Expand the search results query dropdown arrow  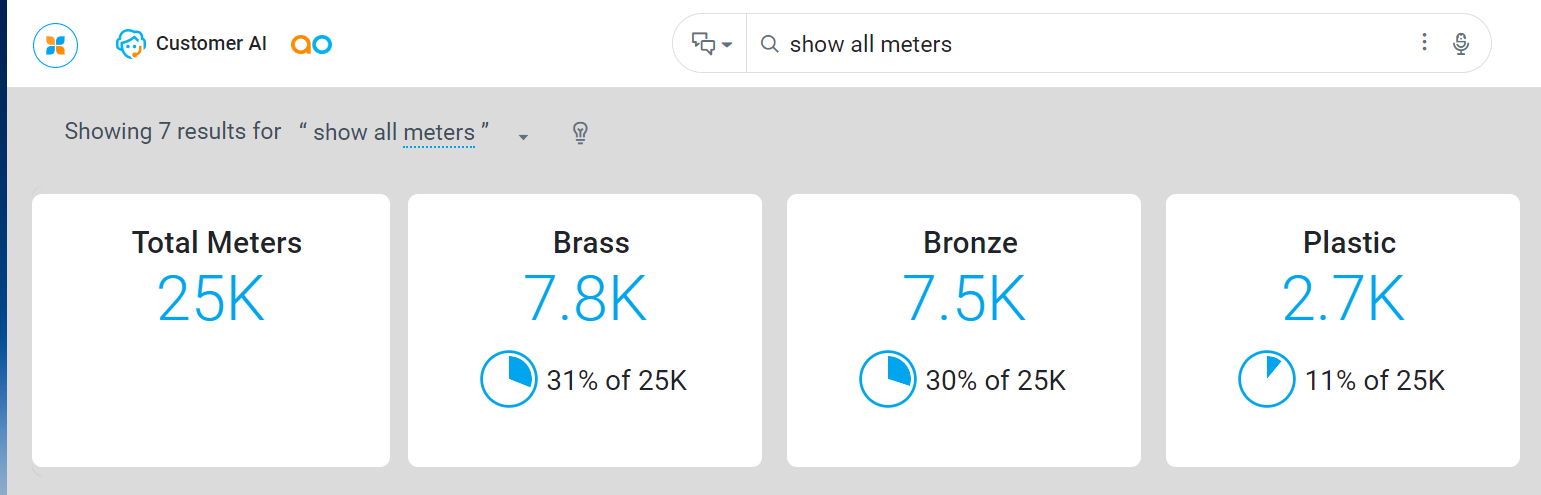point(523,137)
